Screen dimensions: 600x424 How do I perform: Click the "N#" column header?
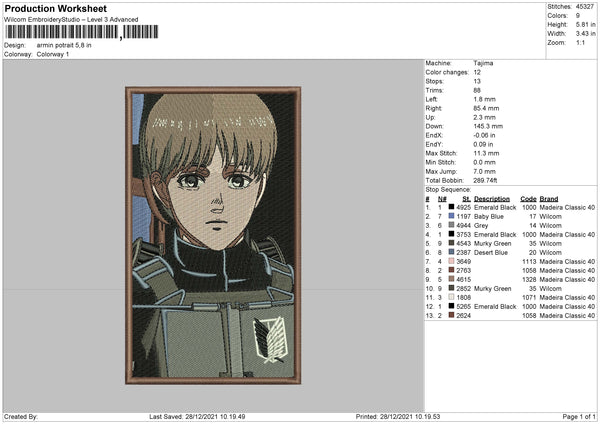tap(442, 199)
